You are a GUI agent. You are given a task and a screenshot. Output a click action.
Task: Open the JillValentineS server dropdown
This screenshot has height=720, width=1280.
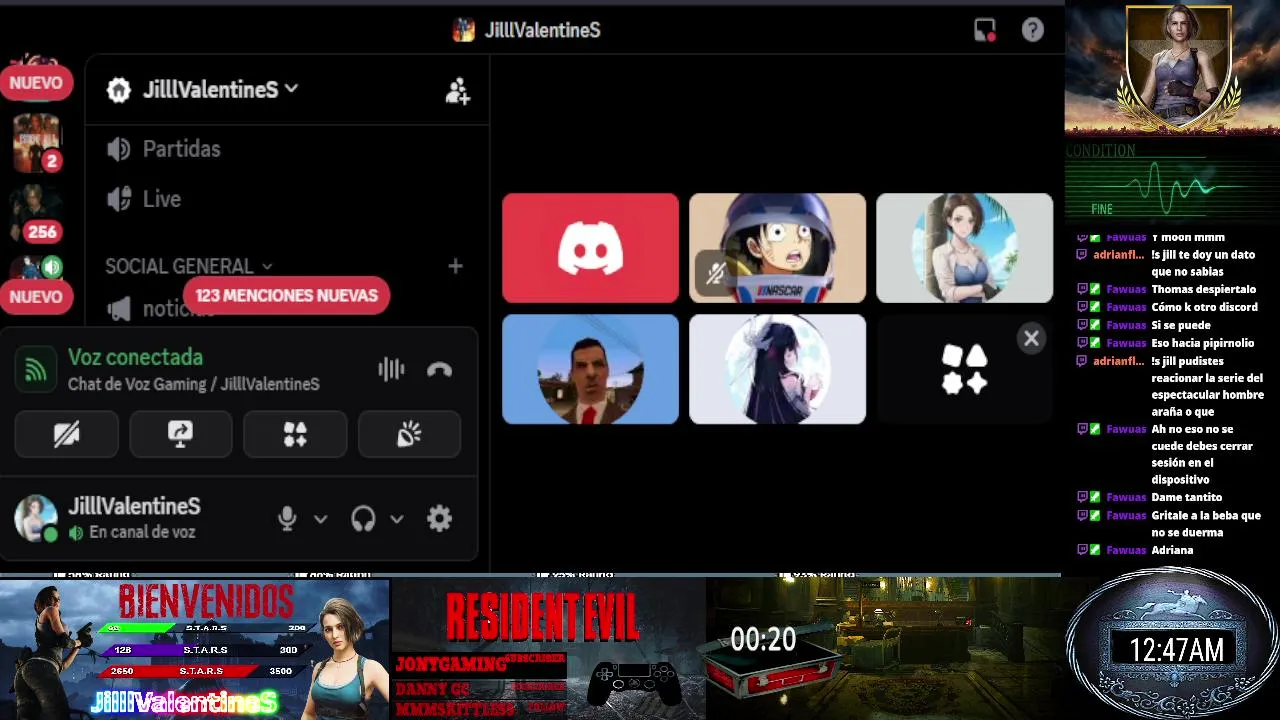tap(291, 88)
